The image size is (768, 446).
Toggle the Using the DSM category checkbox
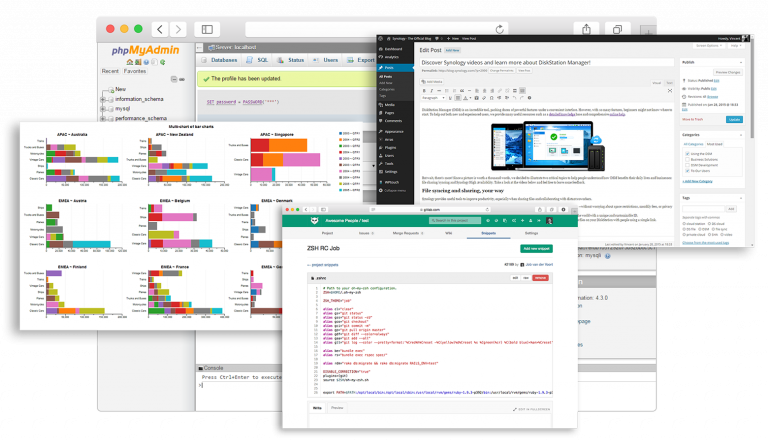(x=687, y=154)
